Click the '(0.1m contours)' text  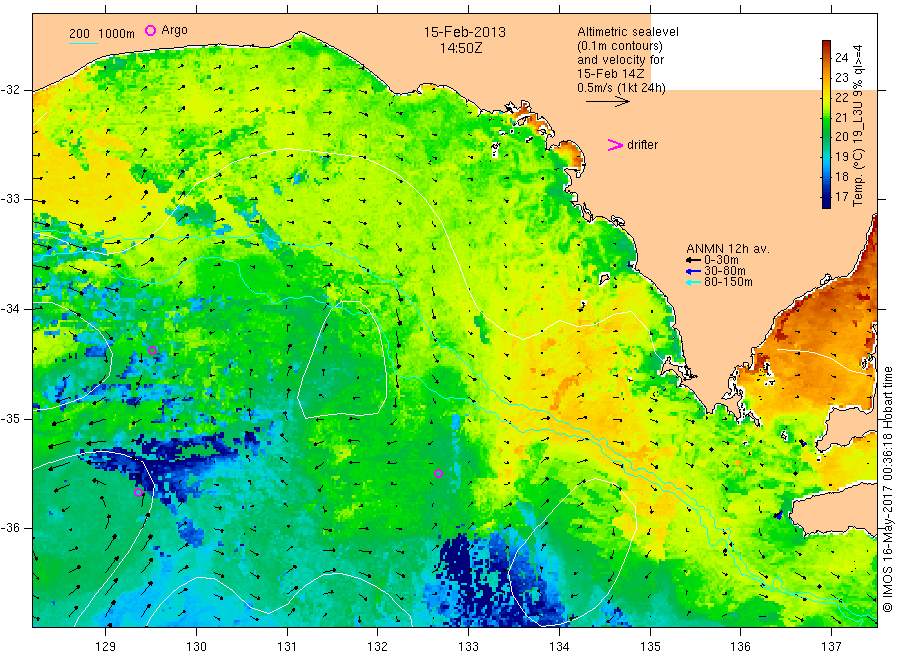(620, 46)
